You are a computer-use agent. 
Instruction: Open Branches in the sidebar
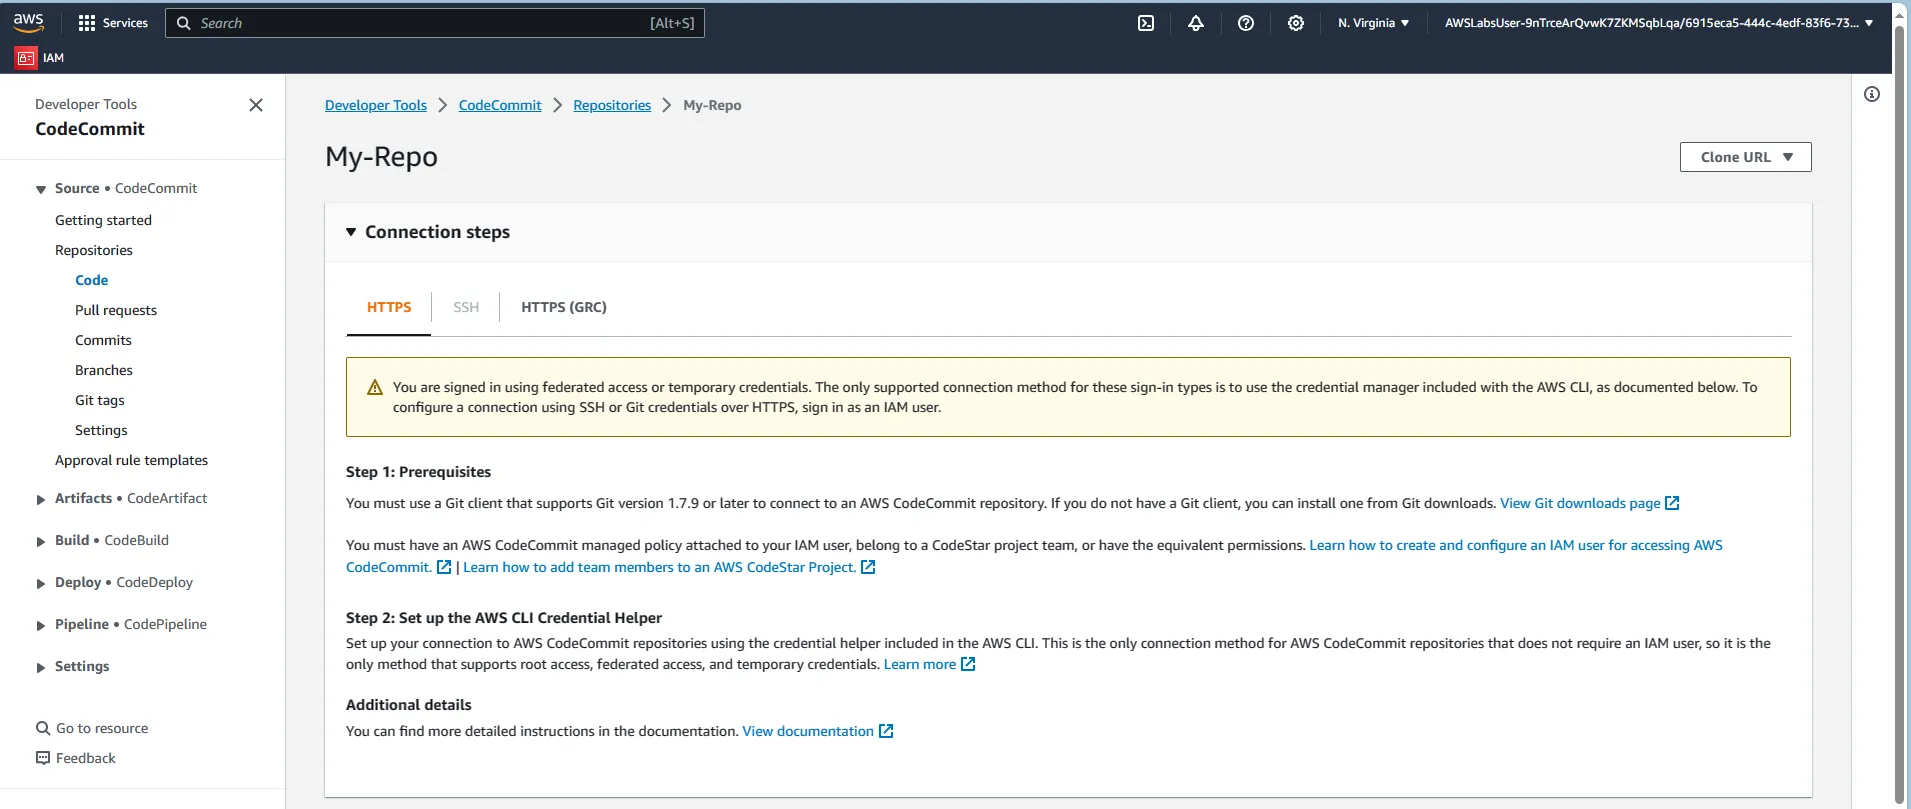104,370
